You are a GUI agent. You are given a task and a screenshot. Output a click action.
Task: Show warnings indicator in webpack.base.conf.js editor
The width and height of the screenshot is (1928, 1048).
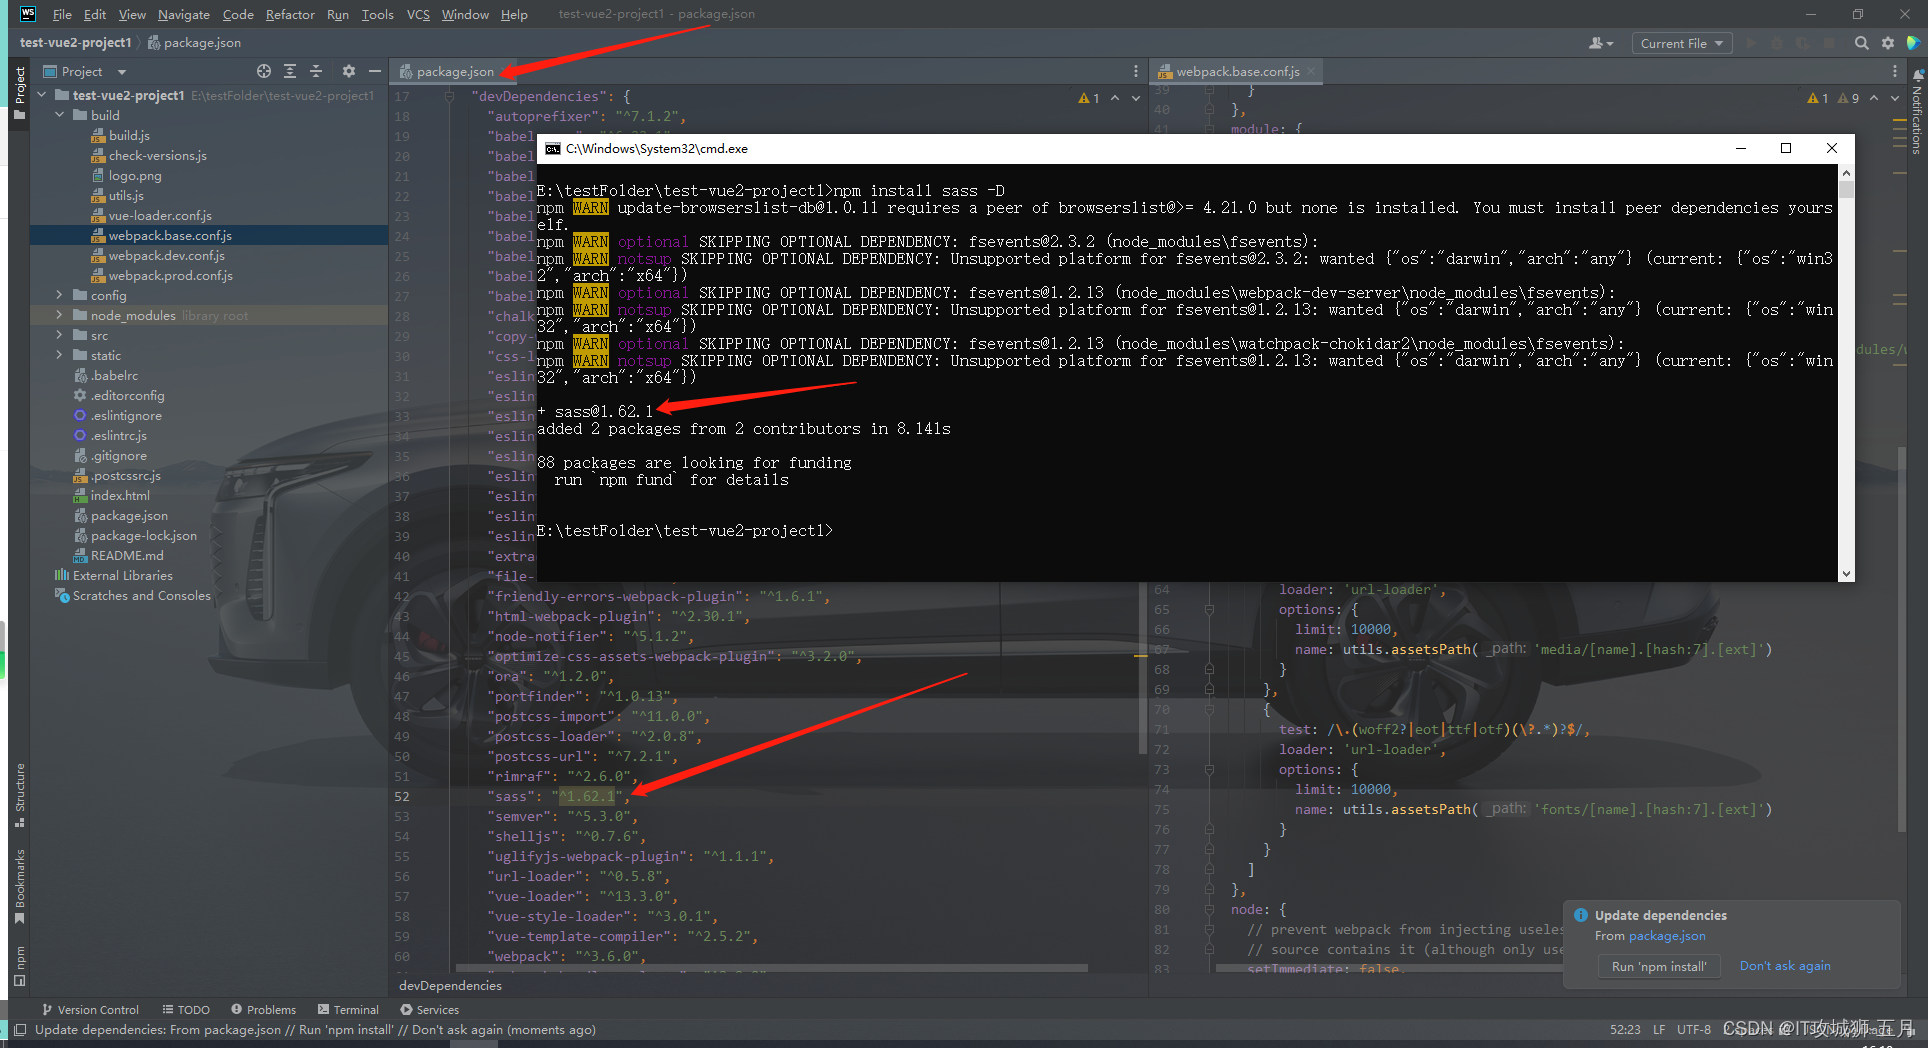pos(1833,98)
